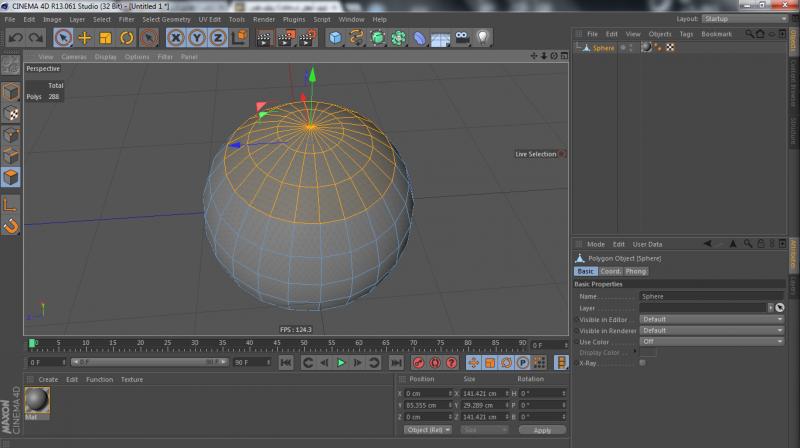Toggle X-axis lock

click(176, 38)
